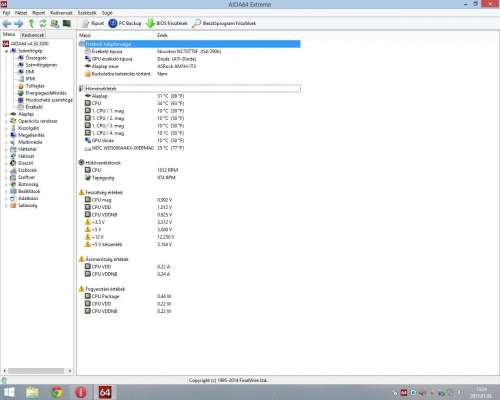The width and height of the screenshot is (500, 400).
Task: Click the Sebesség tree icon
Action: pyautogui.click(x=13, y=205)
